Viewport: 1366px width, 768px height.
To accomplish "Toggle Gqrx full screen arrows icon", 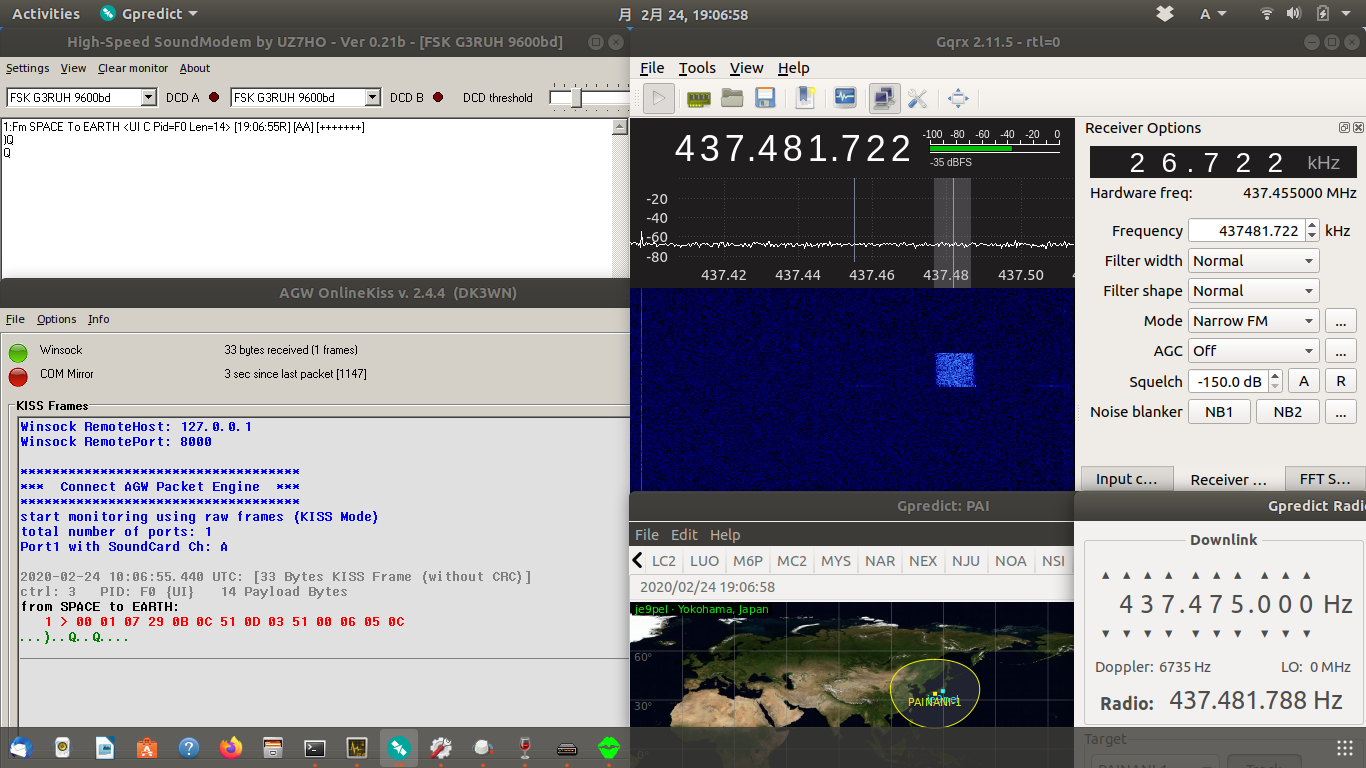I will [958, 98].
